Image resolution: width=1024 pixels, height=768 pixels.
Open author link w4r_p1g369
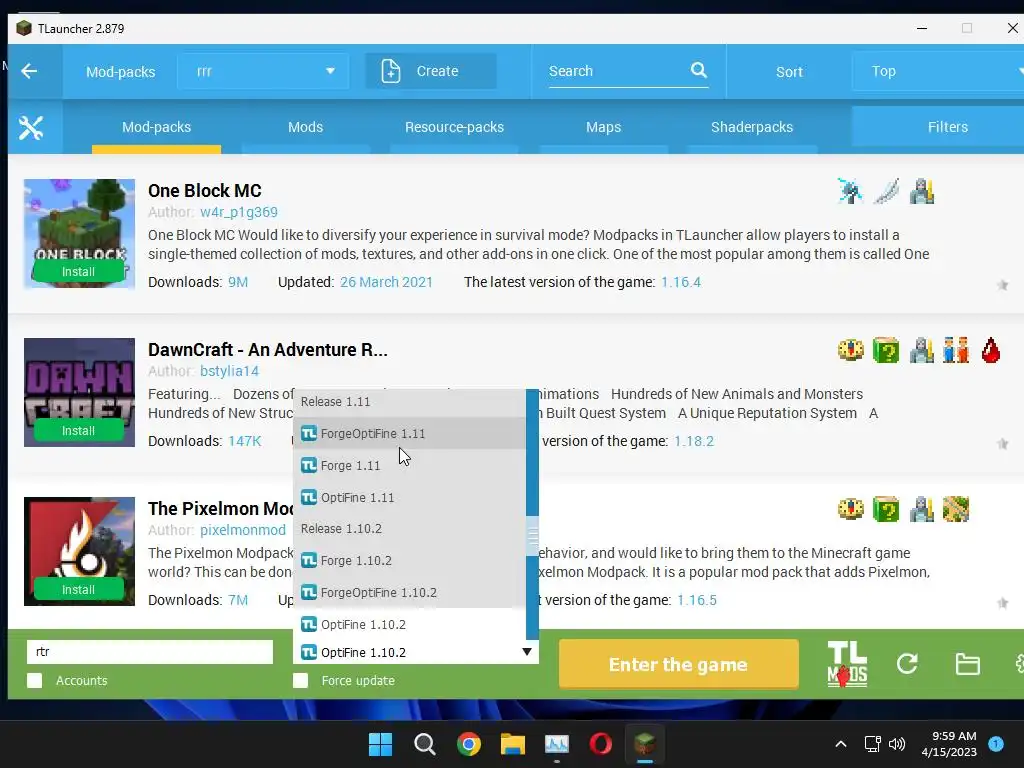pos(239,212)
